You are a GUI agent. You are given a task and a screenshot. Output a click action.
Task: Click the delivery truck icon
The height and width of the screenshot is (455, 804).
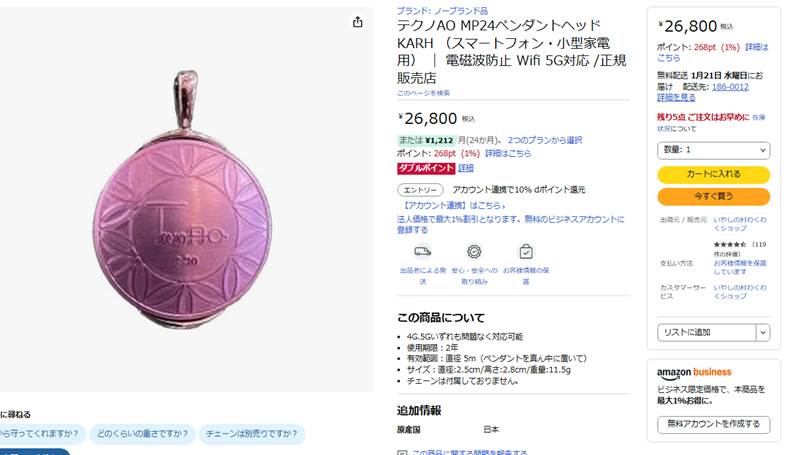[x=423, y=251]
